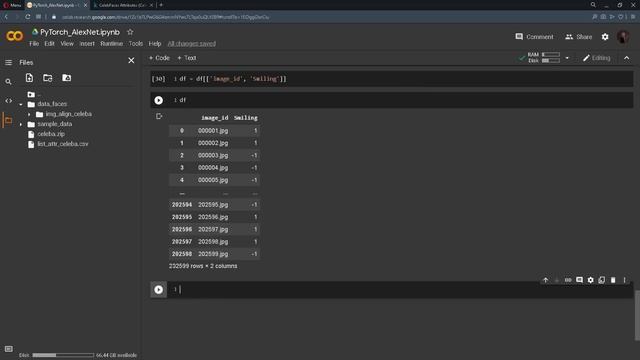Screen dimensions: 640x360
Task: Open the Tools menu
Action: tap(136, 44)
